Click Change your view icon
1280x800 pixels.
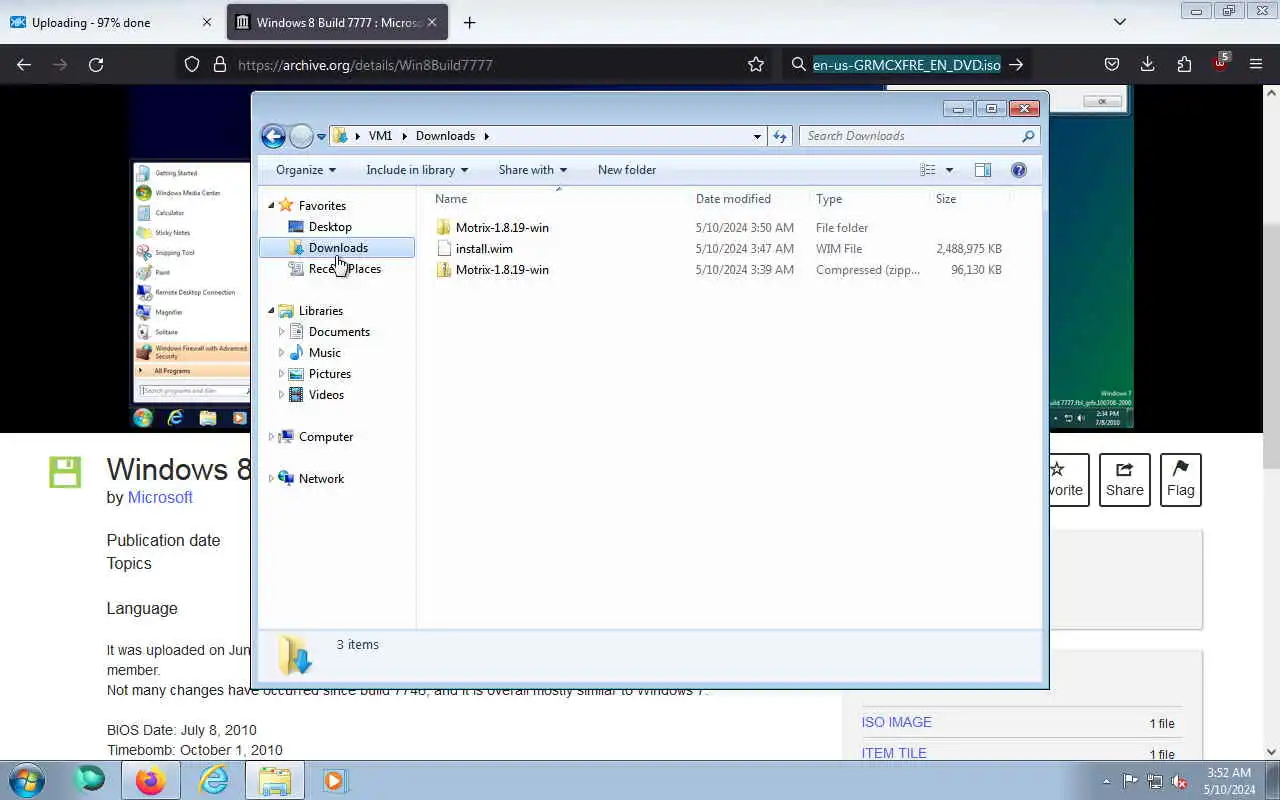928,170
